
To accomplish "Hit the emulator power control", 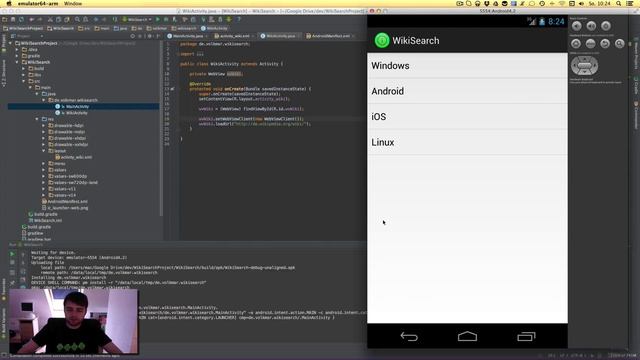I will tap(606, 26).
